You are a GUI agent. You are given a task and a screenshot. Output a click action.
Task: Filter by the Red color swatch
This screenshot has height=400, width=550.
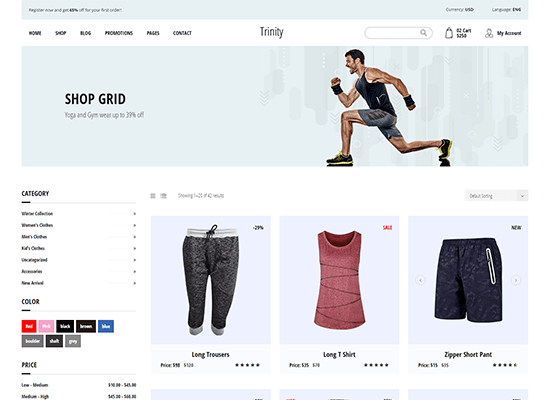[29, 326]
